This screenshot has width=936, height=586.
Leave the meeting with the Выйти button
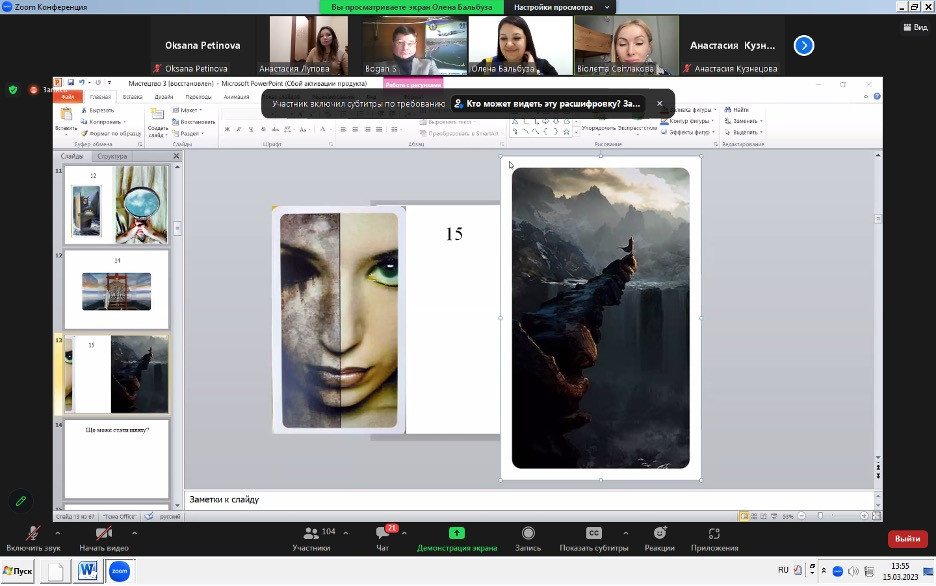click(x=907, y=539)
